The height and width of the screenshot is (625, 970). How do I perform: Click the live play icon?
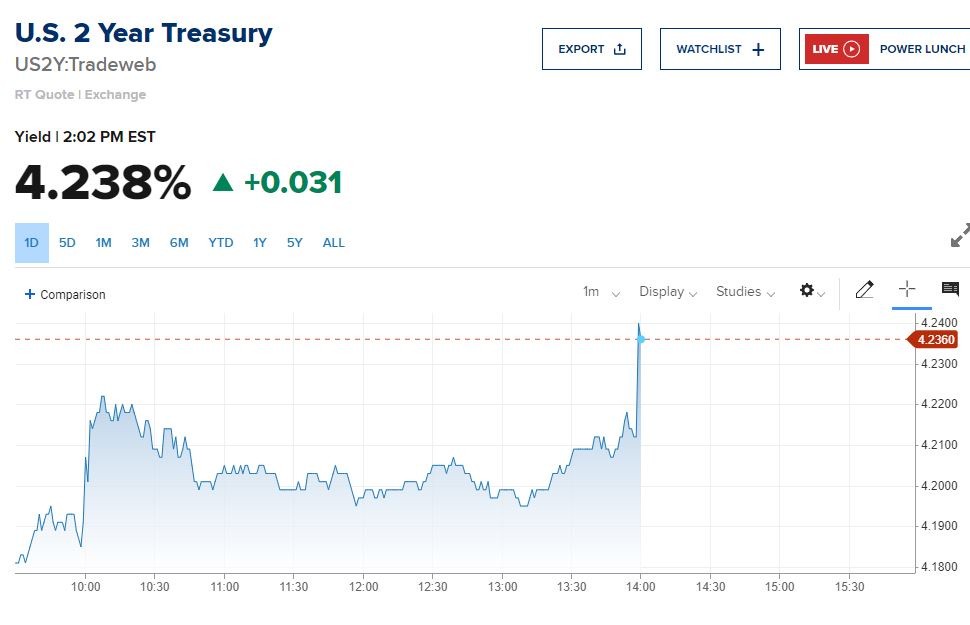coord(851,49)
